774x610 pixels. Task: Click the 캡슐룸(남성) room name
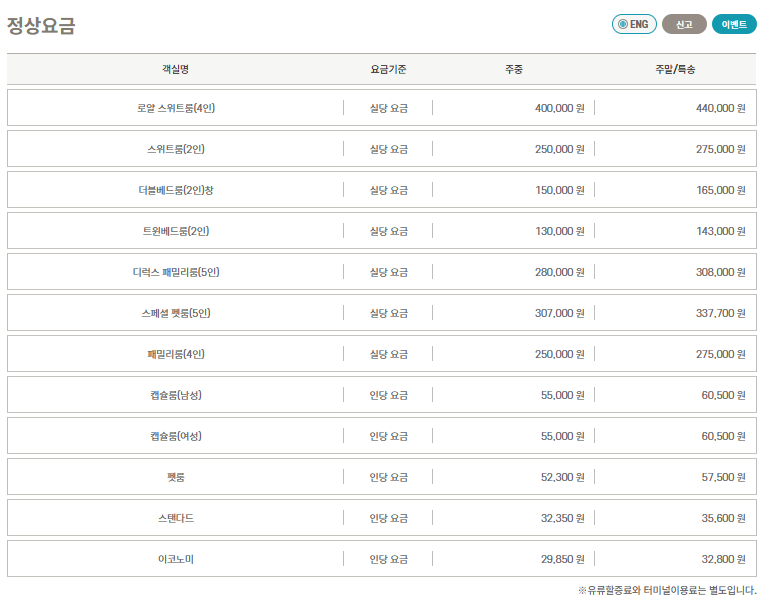[176, 395]
